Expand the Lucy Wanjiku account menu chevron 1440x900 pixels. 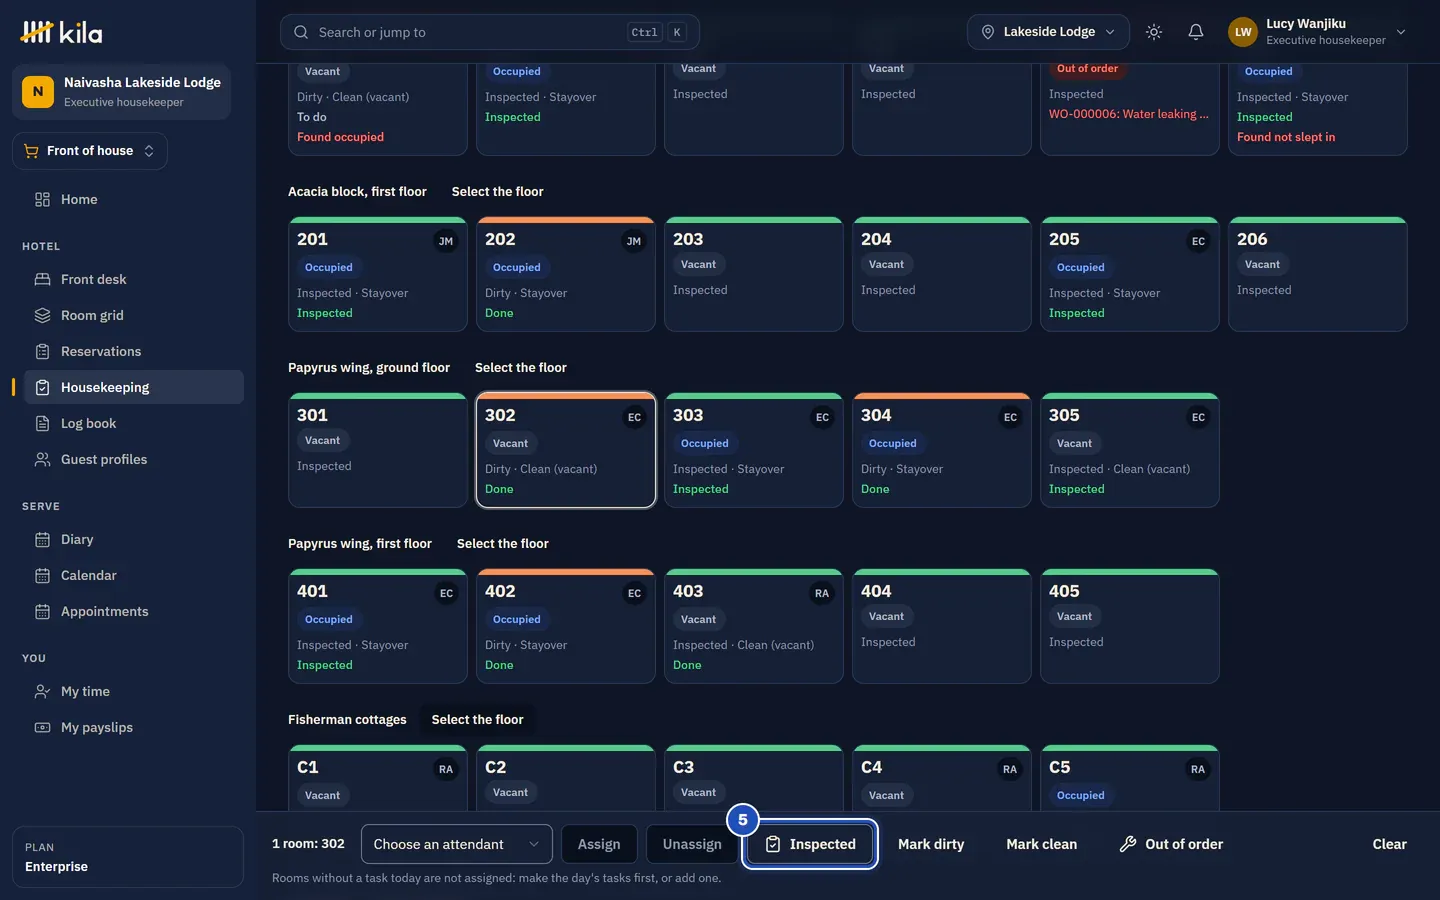[1401, 32]
